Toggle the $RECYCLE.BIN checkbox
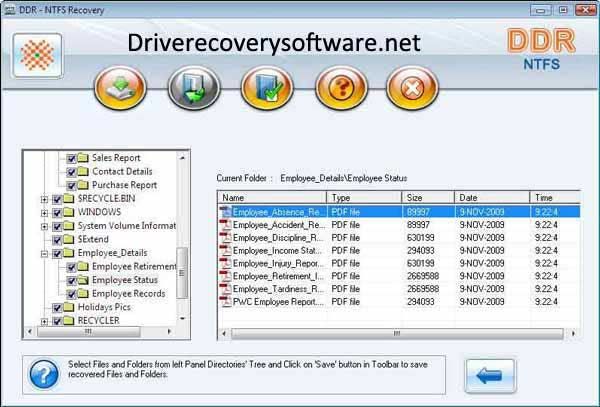Screen dimensions: 600x407 pos(57,199)
